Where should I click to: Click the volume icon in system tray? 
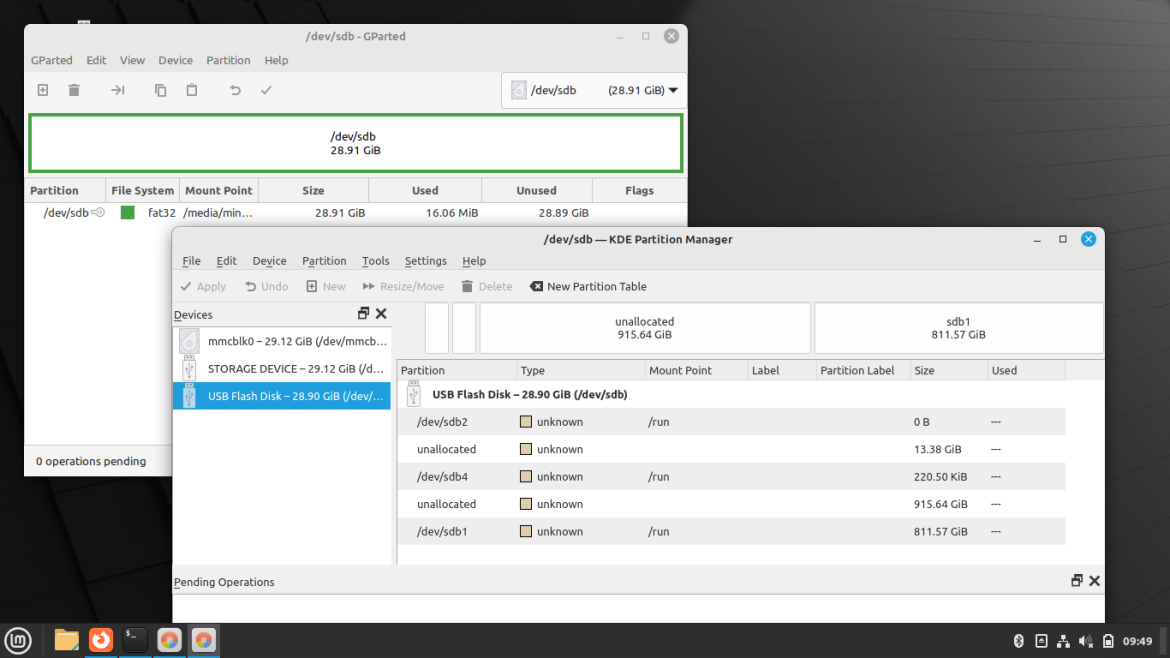point(1086,641)
